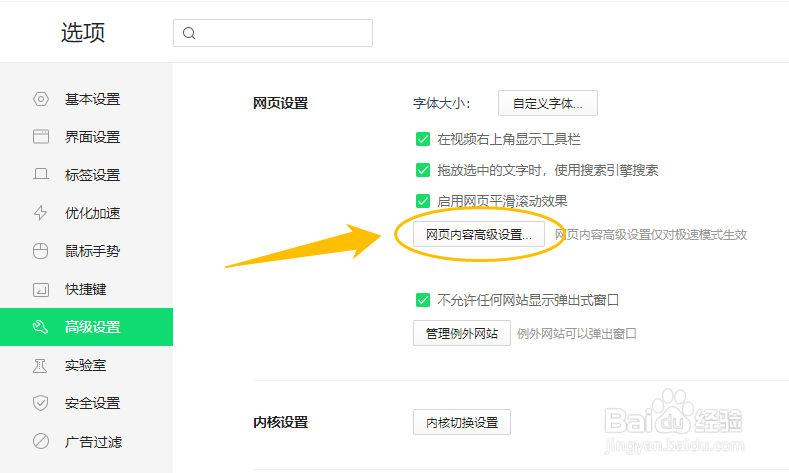Select 标签设置 in sidebar
This screenshot has height=473, width=789.
[87, 175]
